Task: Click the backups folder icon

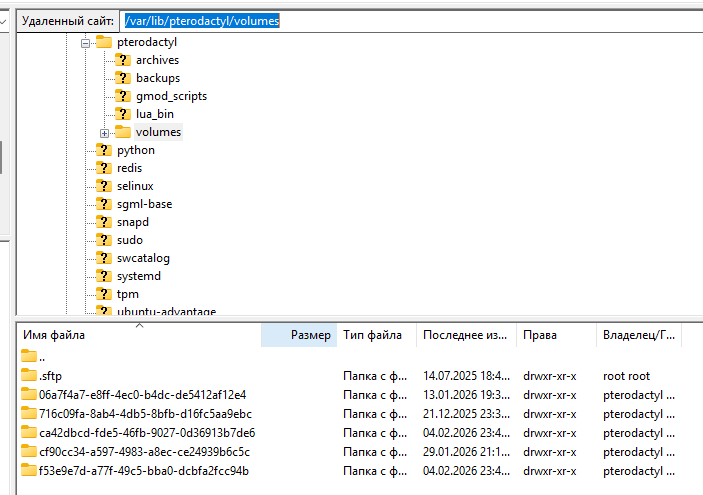Action: coord(123,78)
